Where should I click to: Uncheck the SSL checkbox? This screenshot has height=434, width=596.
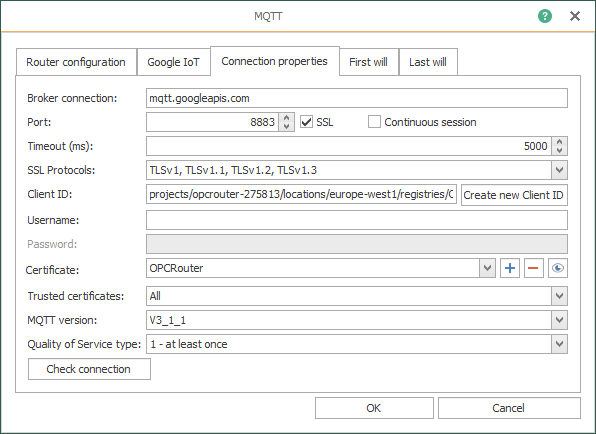(306, 122)
